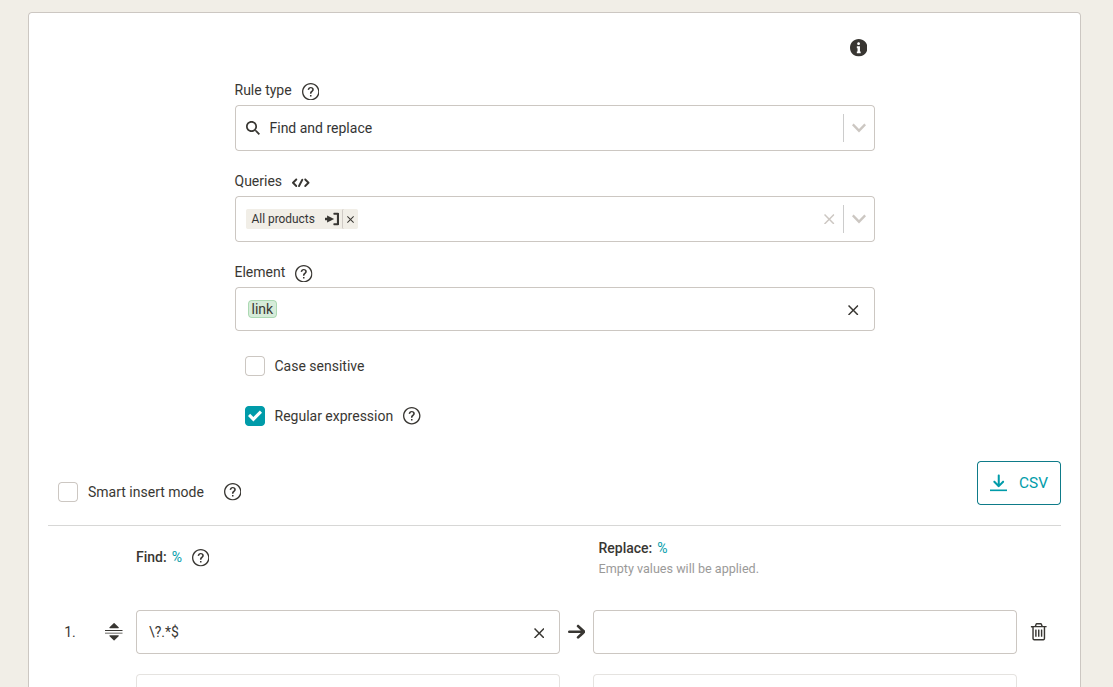Expand the Rule type dropdown
The height and width of the screenshot is (687, 1113).
[858, 128]
